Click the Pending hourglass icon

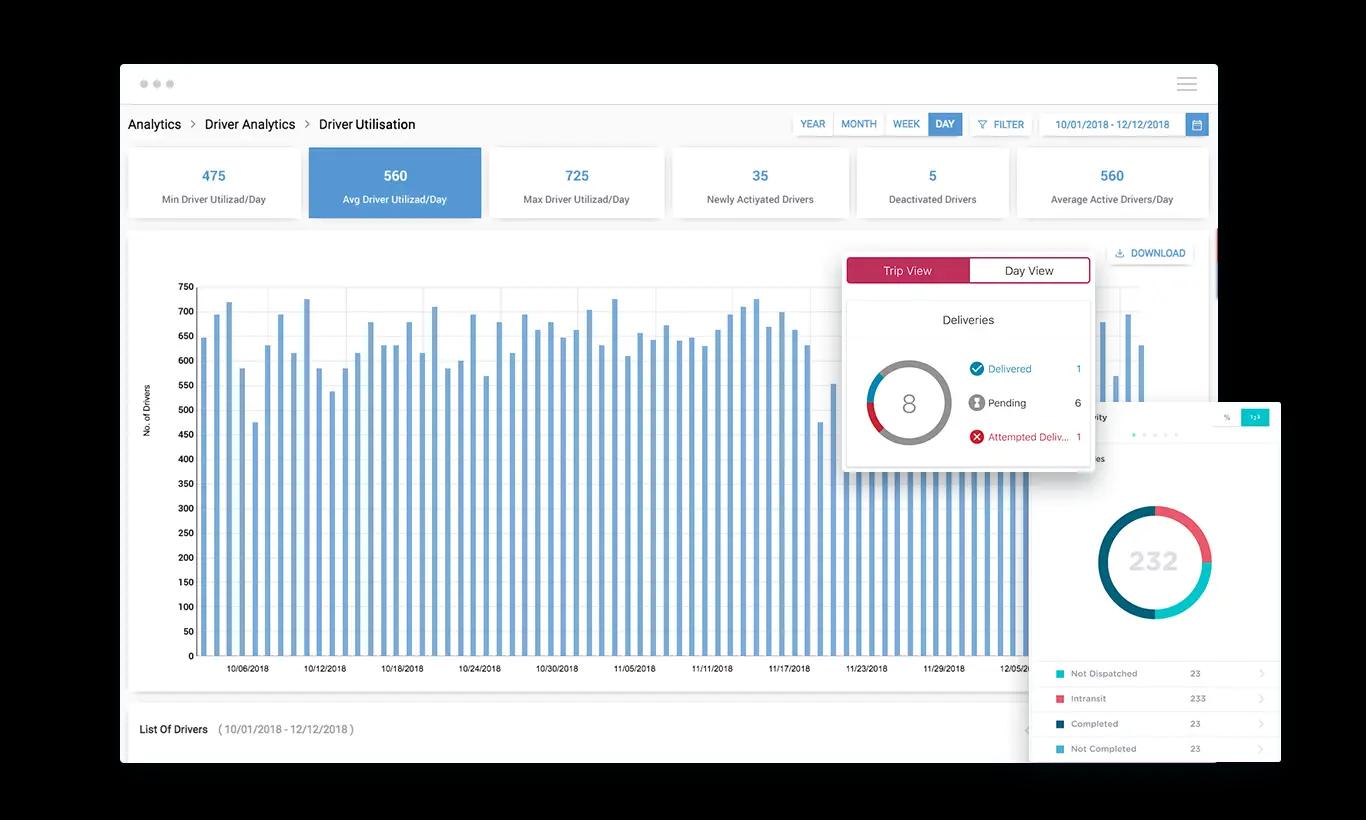click(x=977, y=403)
